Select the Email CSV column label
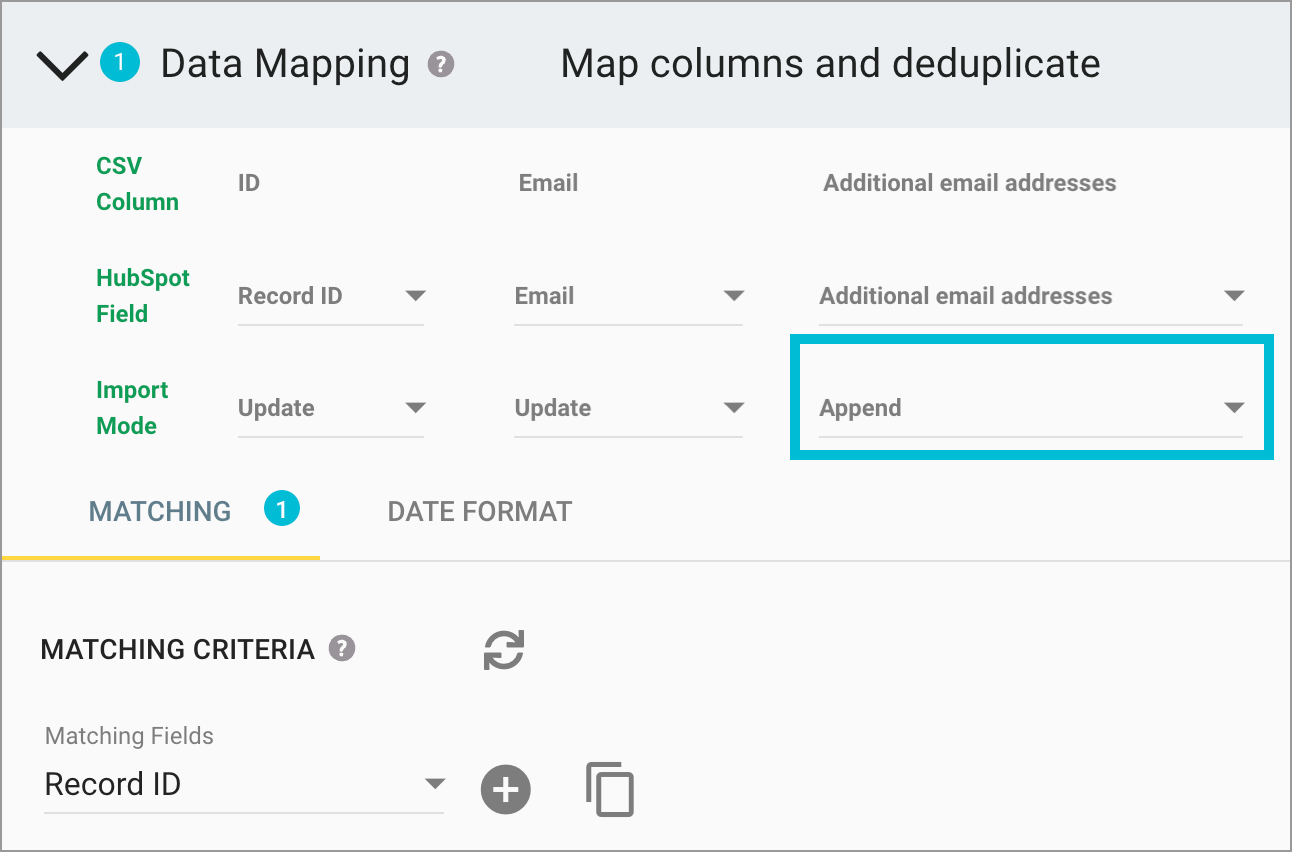Viewport: 1292px width, 852px height. pyautogui.click(x=548, y=182)
